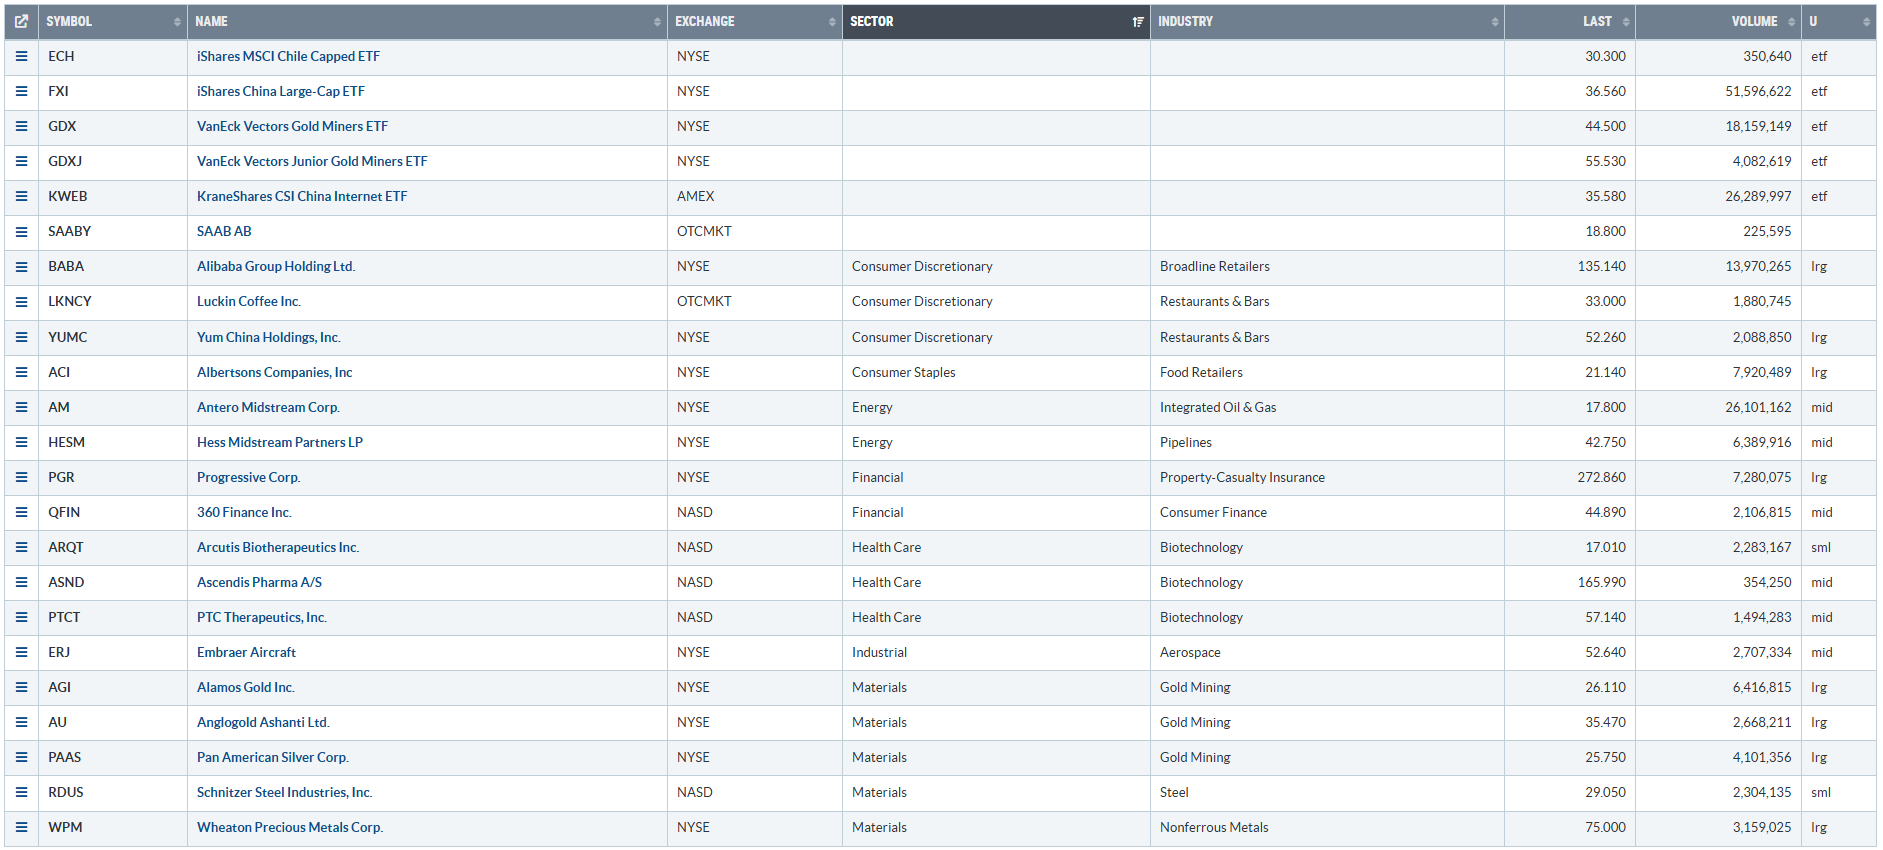This screenshot has width=1883, height=850.
Task: Open the Alibaba Group Holding Ltd. link
Action: pyautogui.click(x=276, y=266)
